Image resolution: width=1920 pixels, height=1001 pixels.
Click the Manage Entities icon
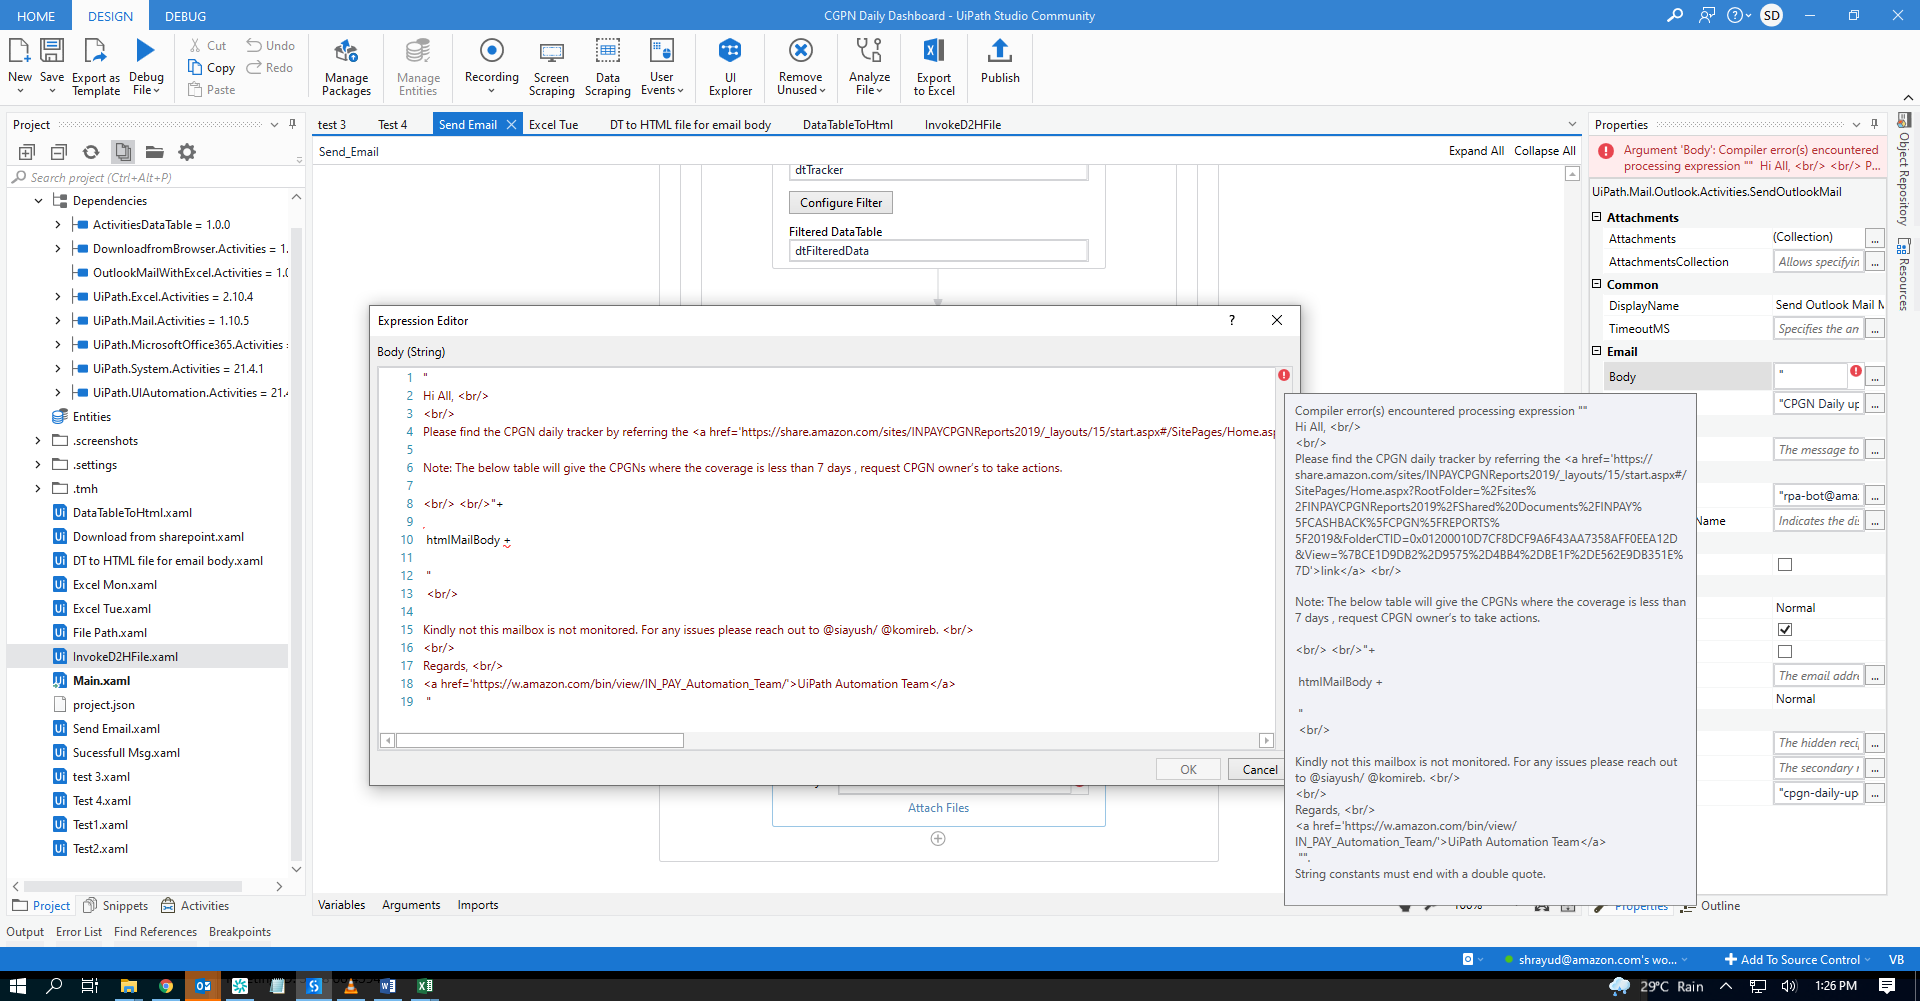(x=418, y=50)
